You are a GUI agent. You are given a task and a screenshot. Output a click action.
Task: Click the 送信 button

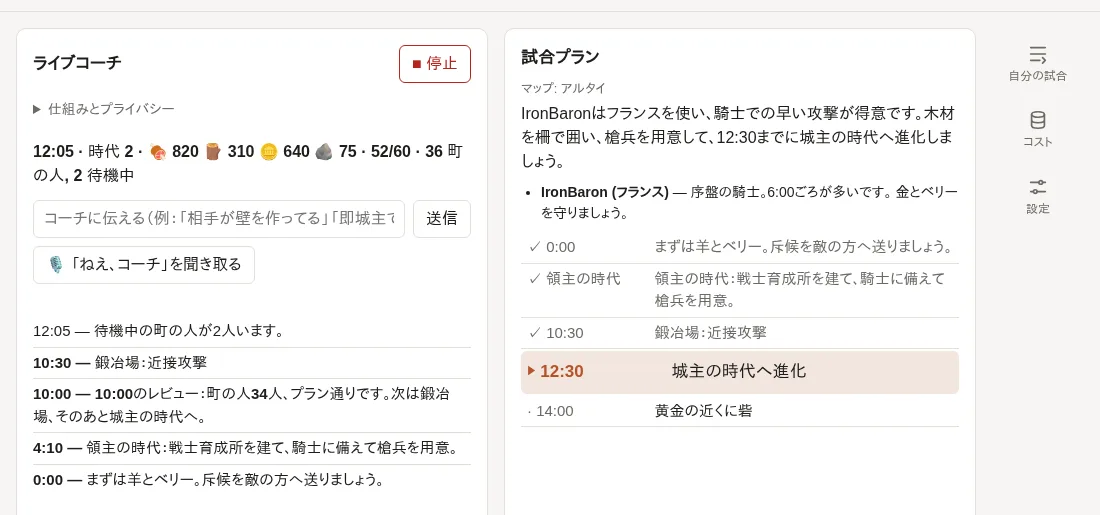tap(442, 219)
